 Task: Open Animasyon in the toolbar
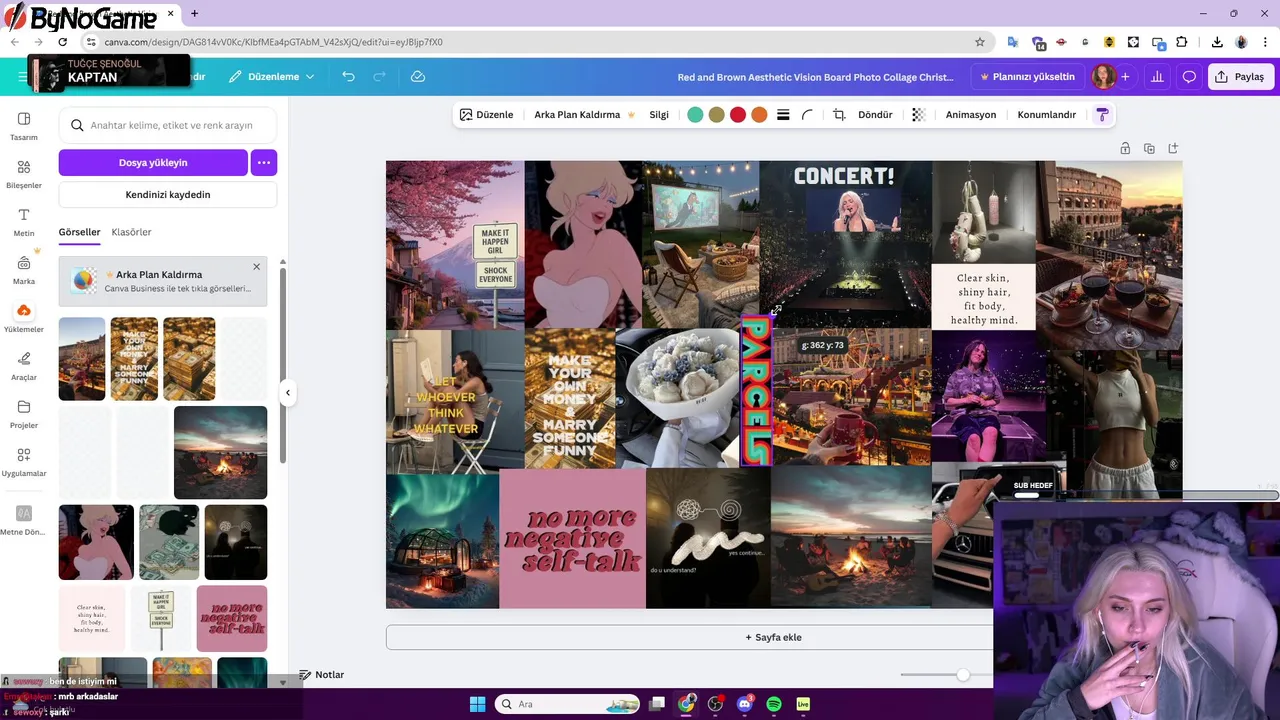coord(971,115)
